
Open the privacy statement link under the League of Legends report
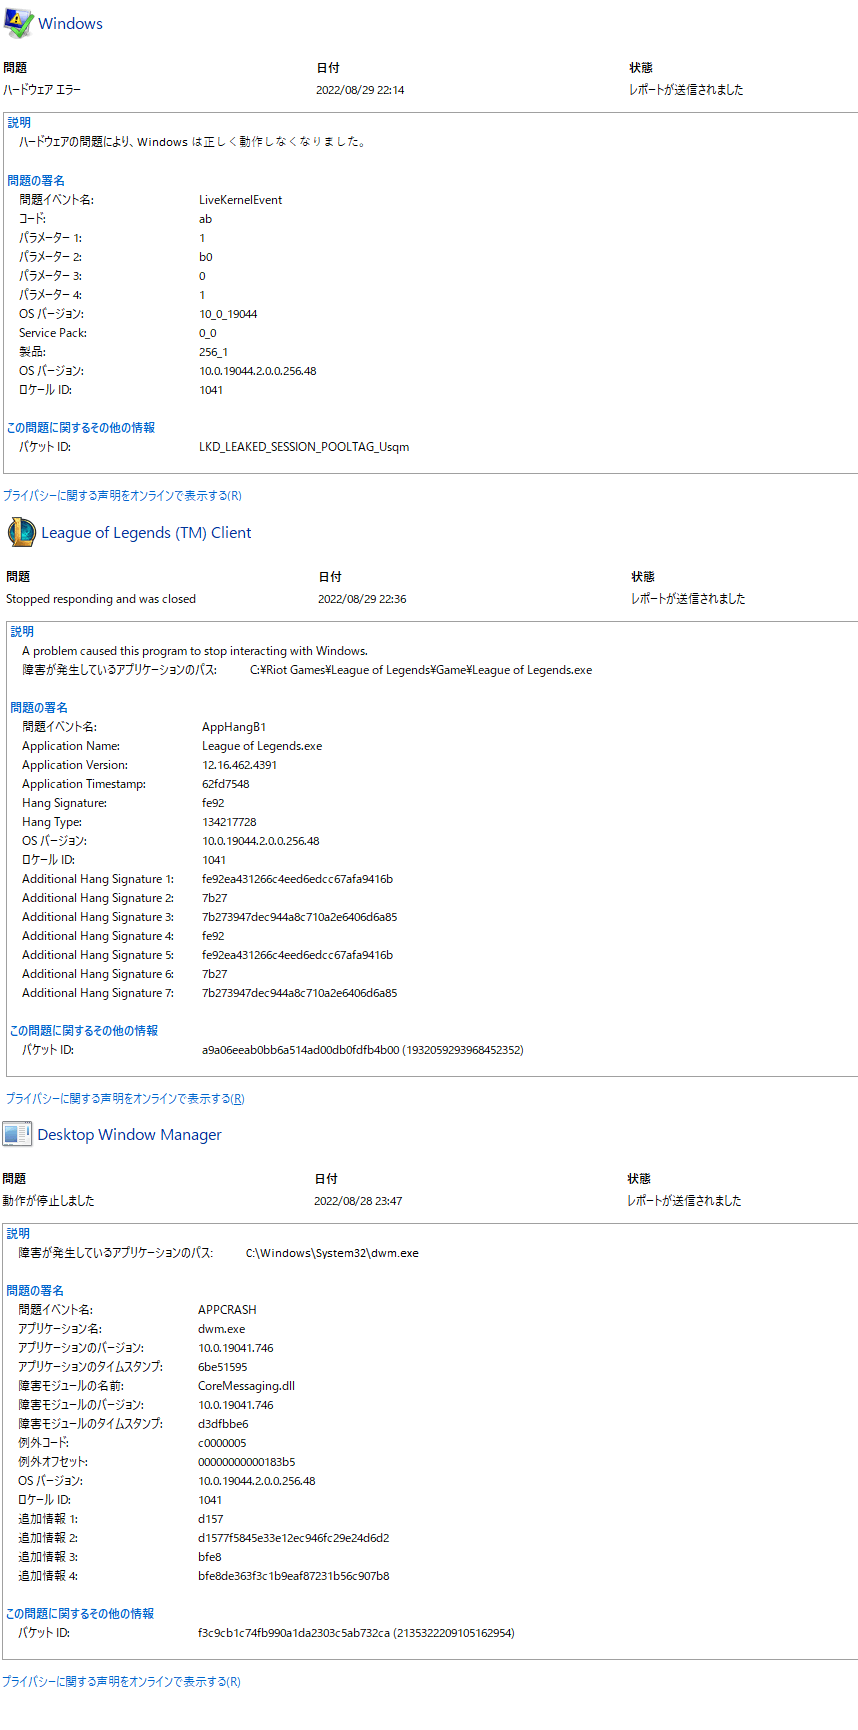coord(125,1098)
